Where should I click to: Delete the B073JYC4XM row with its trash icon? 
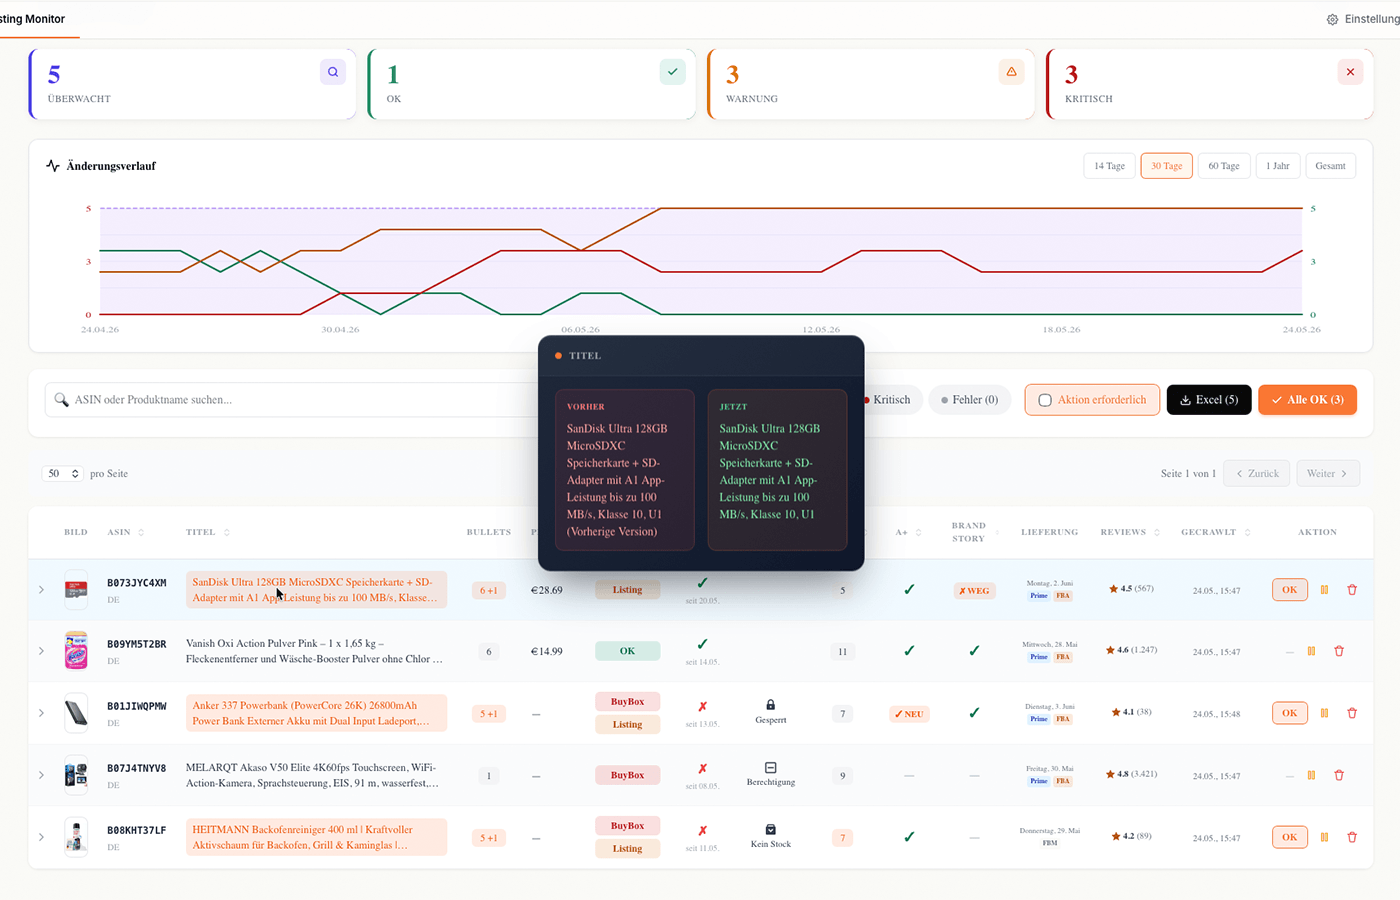[1352, 590]
